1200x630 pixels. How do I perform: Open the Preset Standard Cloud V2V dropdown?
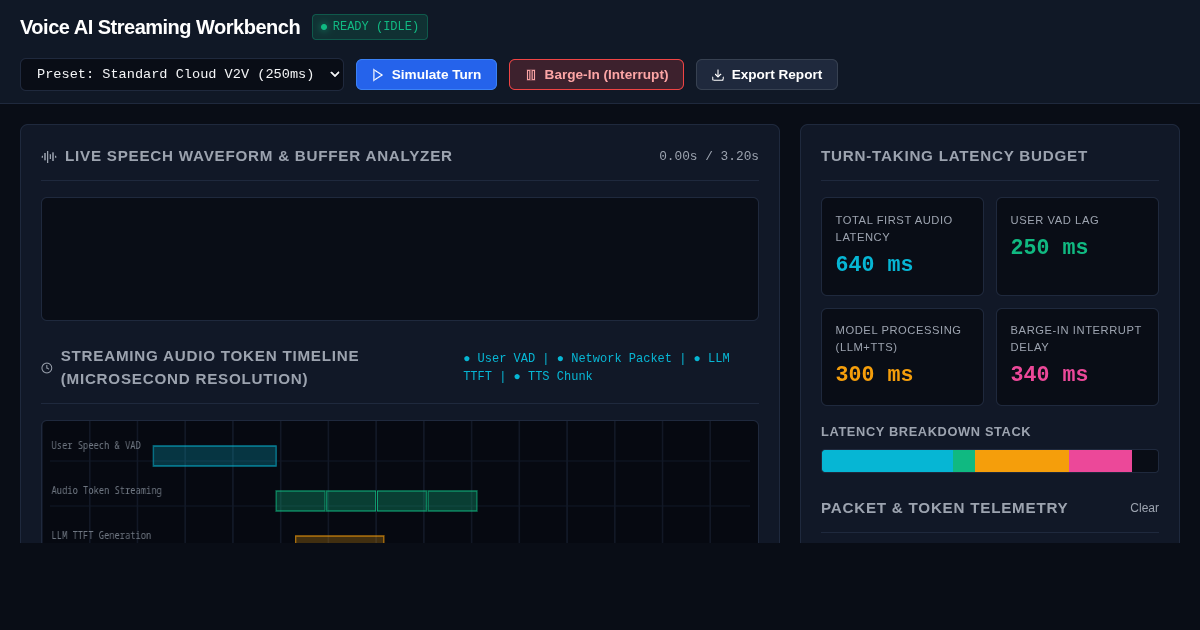(182, 74)
